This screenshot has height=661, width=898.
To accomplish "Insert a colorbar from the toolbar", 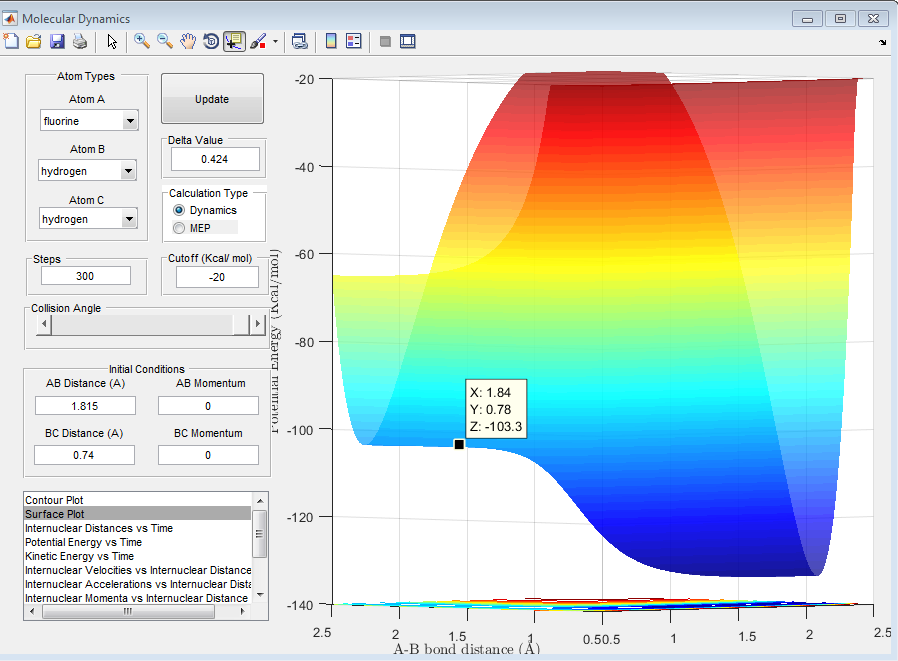I will pyautogui.click(x=331, y=41).
